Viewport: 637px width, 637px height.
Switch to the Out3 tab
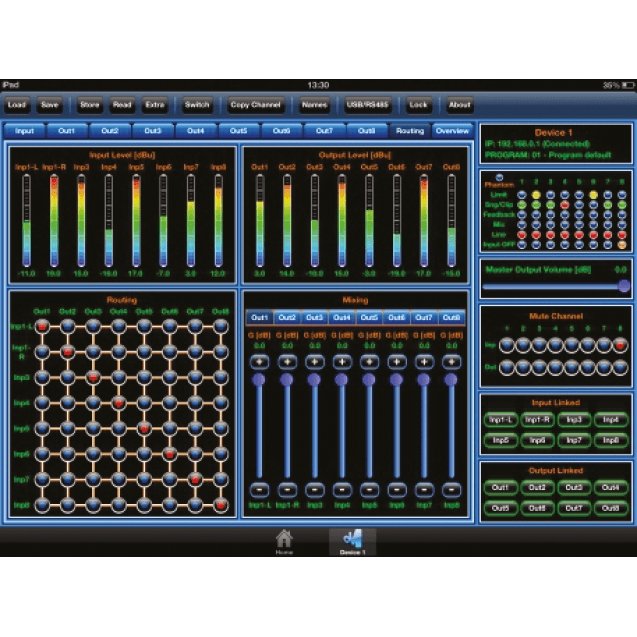pyautogui.click(x=152, y=131)
